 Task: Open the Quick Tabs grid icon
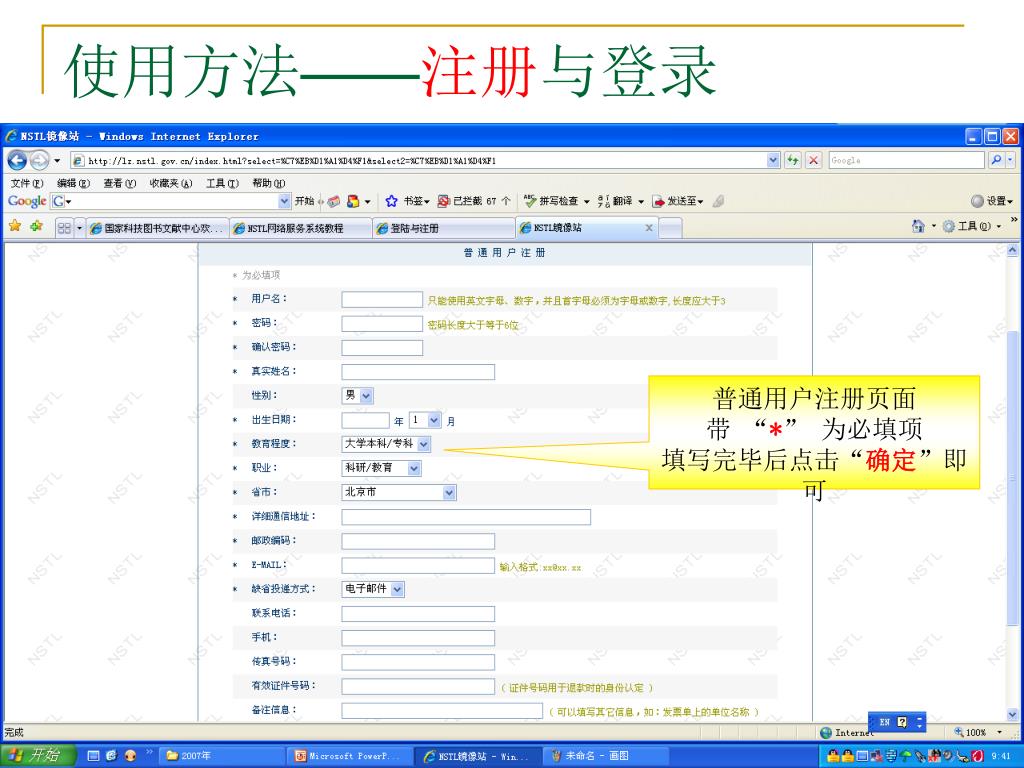pos(64,228)
